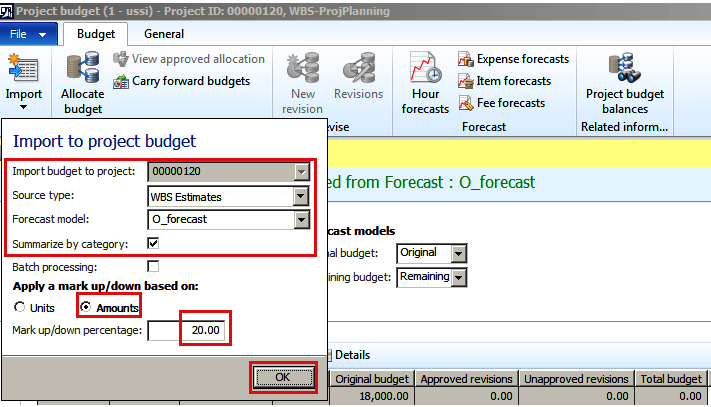Open the Remaining budget model dropdown
This screenshot has height=407, width=711.
[x=459, y=277]
